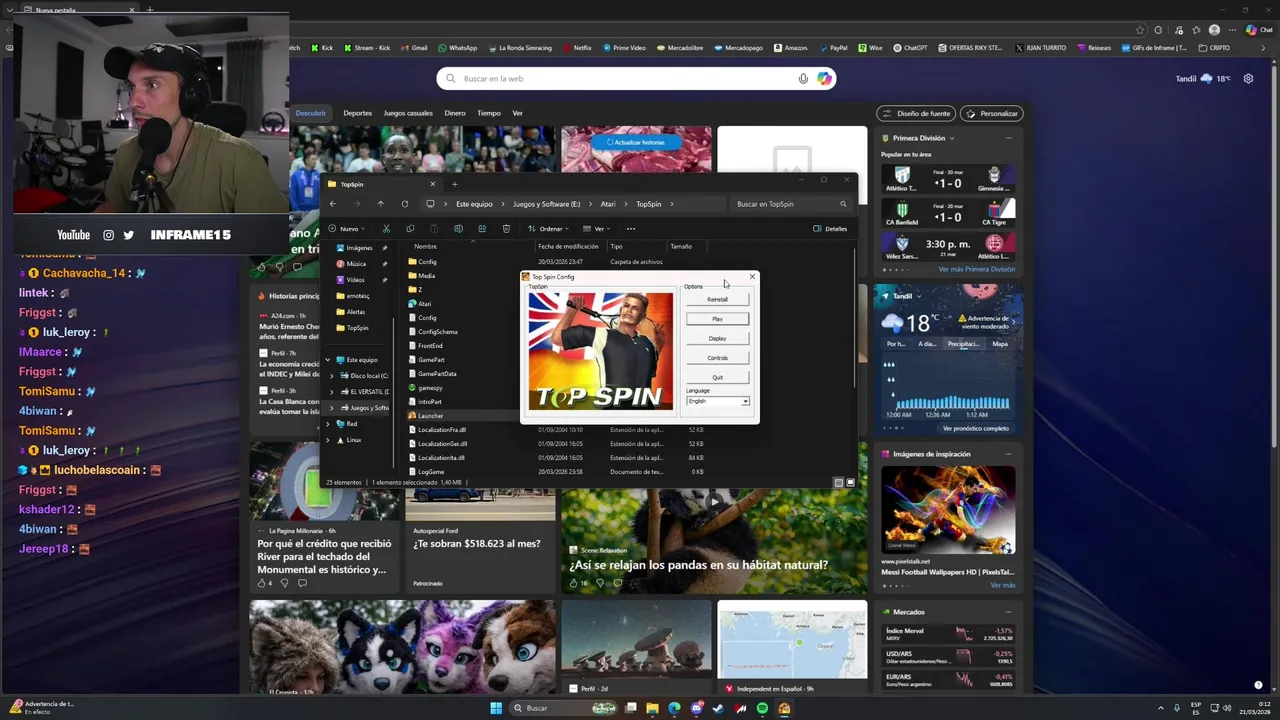Screen dimensions: 1280x720
Task: Click the Atari breadcrumb in the address bar
Action: point(608,204)
